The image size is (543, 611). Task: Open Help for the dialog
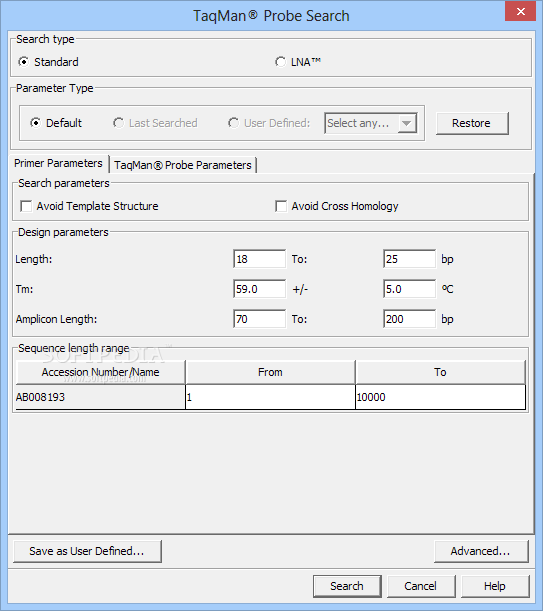pyautogui.click(x=495, y=586)
